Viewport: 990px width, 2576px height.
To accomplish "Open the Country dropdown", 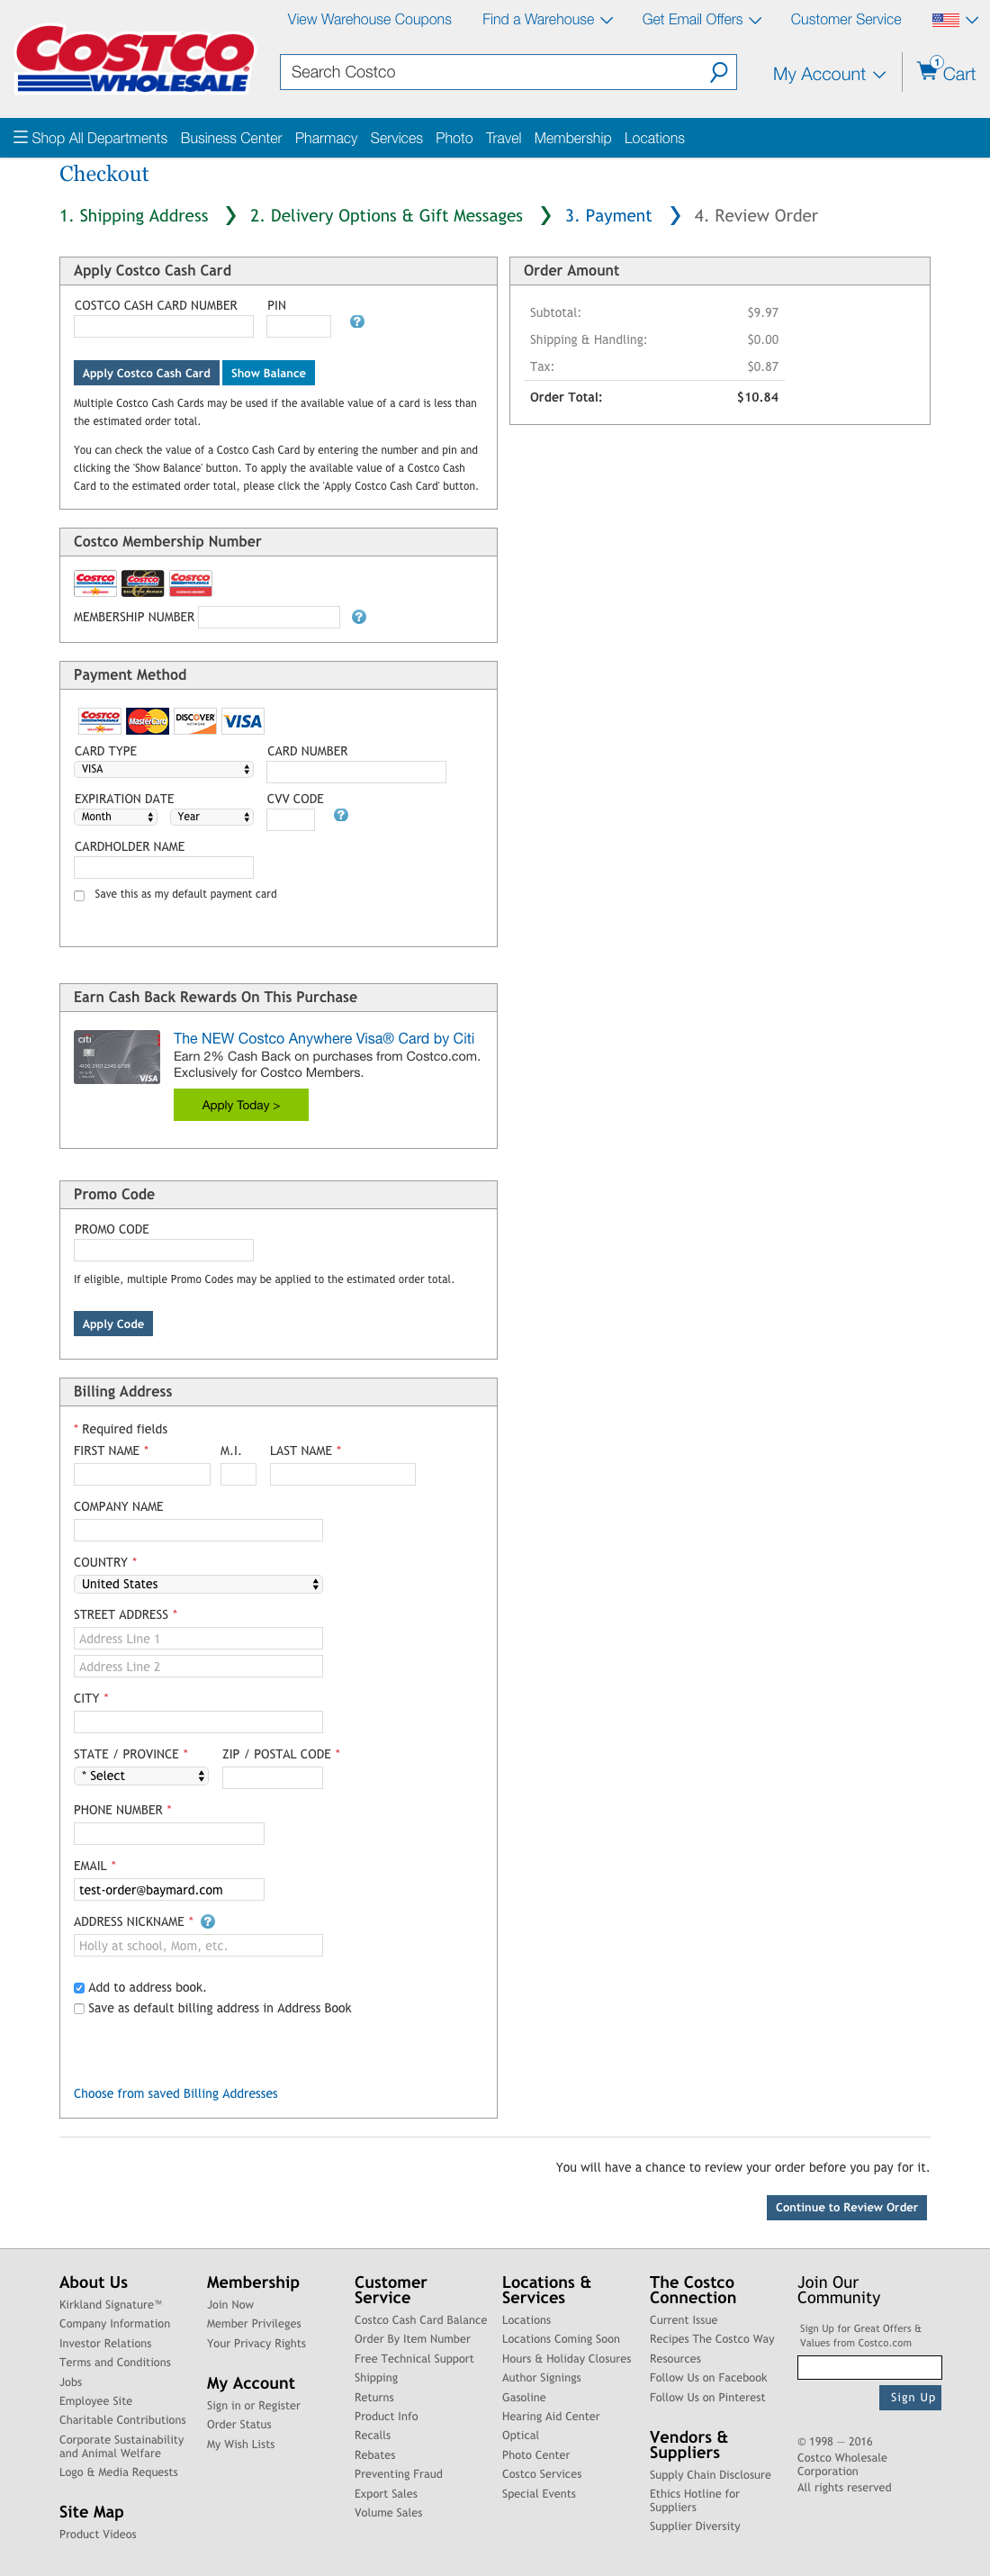I will coord(198,1584).
